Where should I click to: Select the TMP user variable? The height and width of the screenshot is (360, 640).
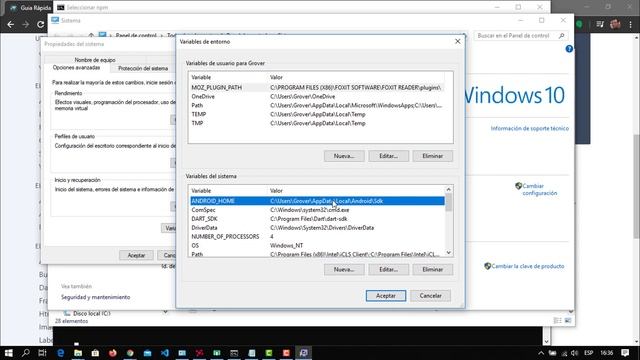pos(317,123)
